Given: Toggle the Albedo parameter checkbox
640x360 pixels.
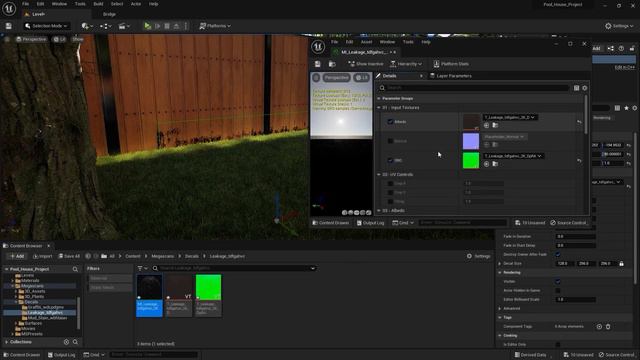Looking at the screenshot, I should (390, 122).
